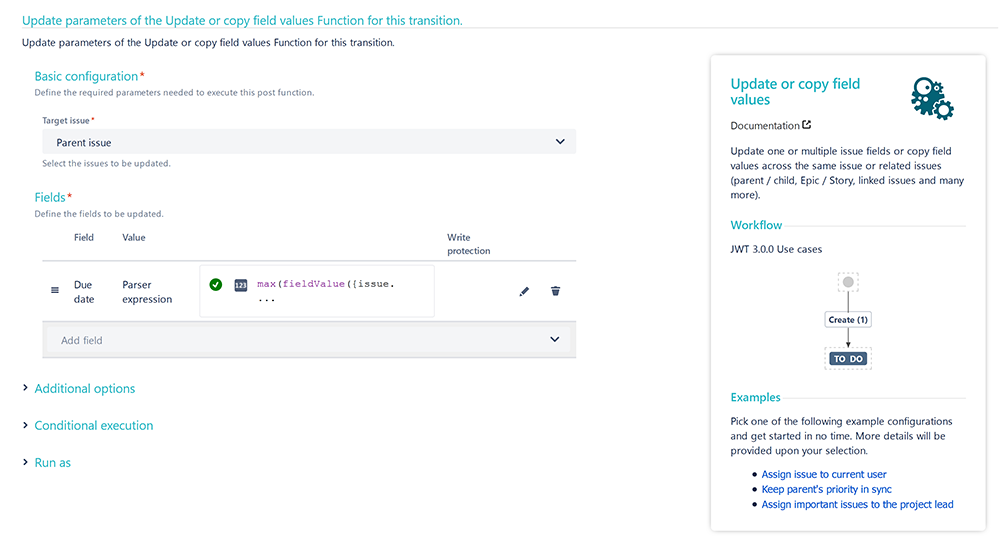Pick Assign important issues to project lead example
The width and height of the screenshot is (1000, 547).
tap(857, 504)
